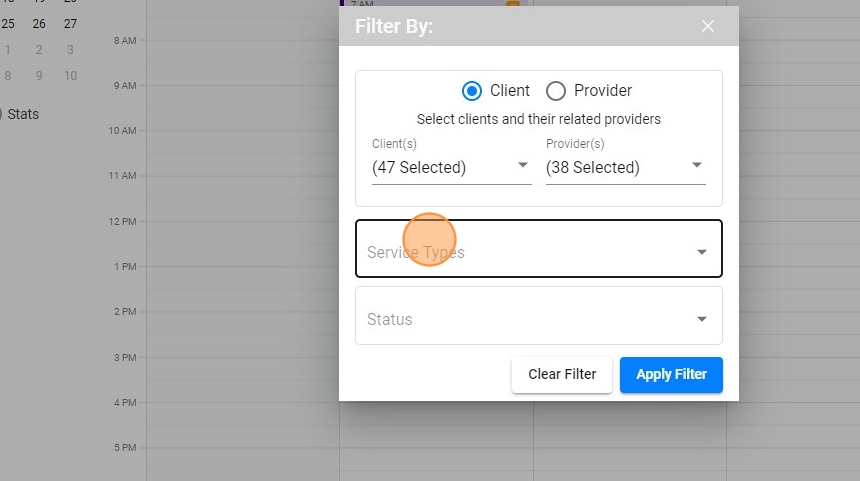The height and width of the screenshot is (481, 860).
Task: Close the Filter By dialog
Action: tap(708, 27)
